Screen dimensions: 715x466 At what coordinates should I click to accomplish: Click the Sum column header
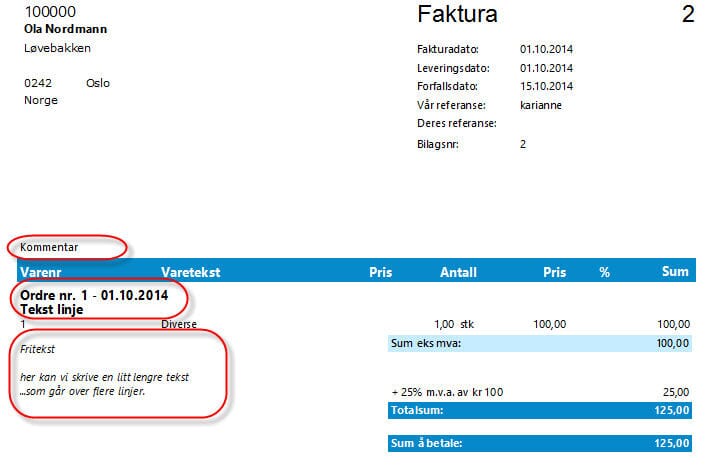click(675, 271)
